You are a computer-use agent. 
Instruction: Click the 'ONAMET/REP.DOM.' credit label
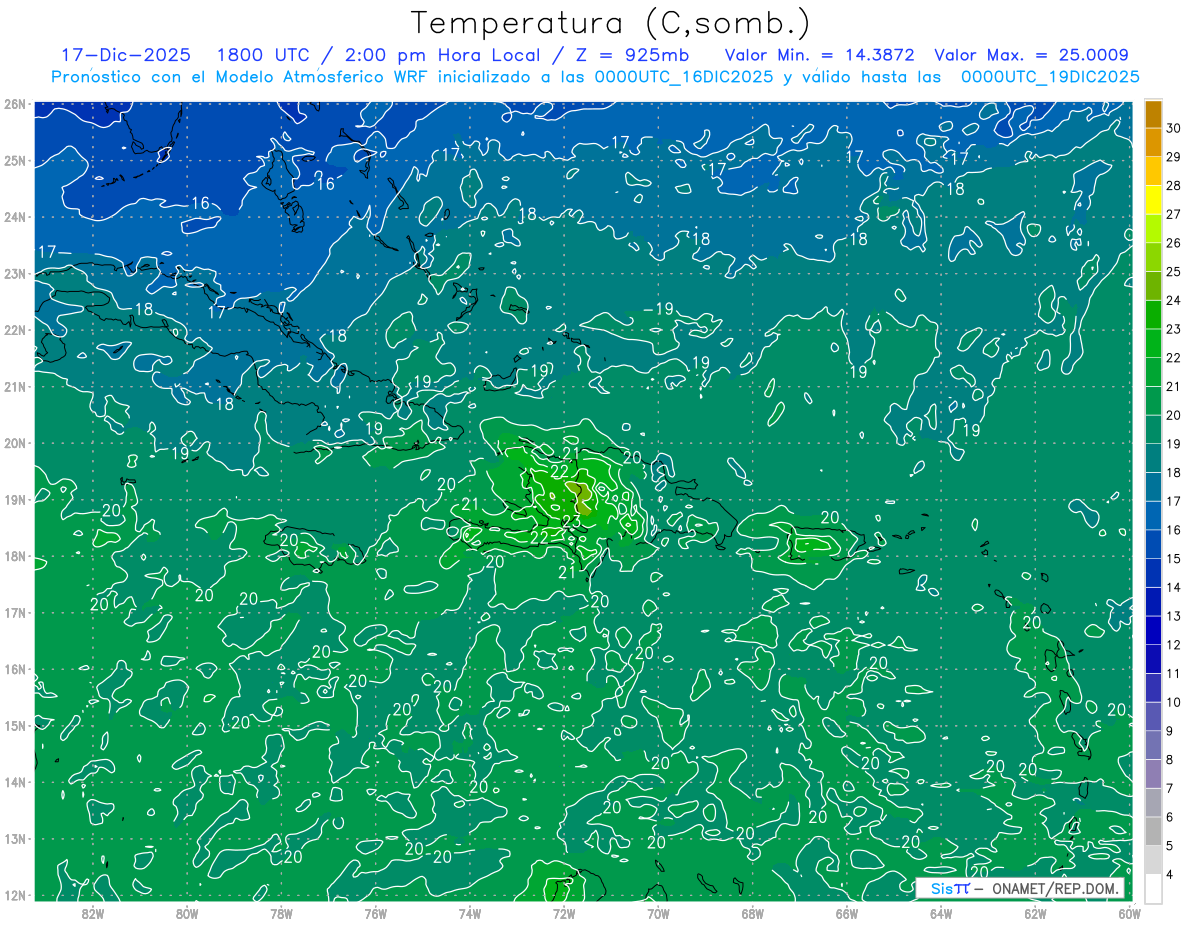click(x=1054, y=888)
